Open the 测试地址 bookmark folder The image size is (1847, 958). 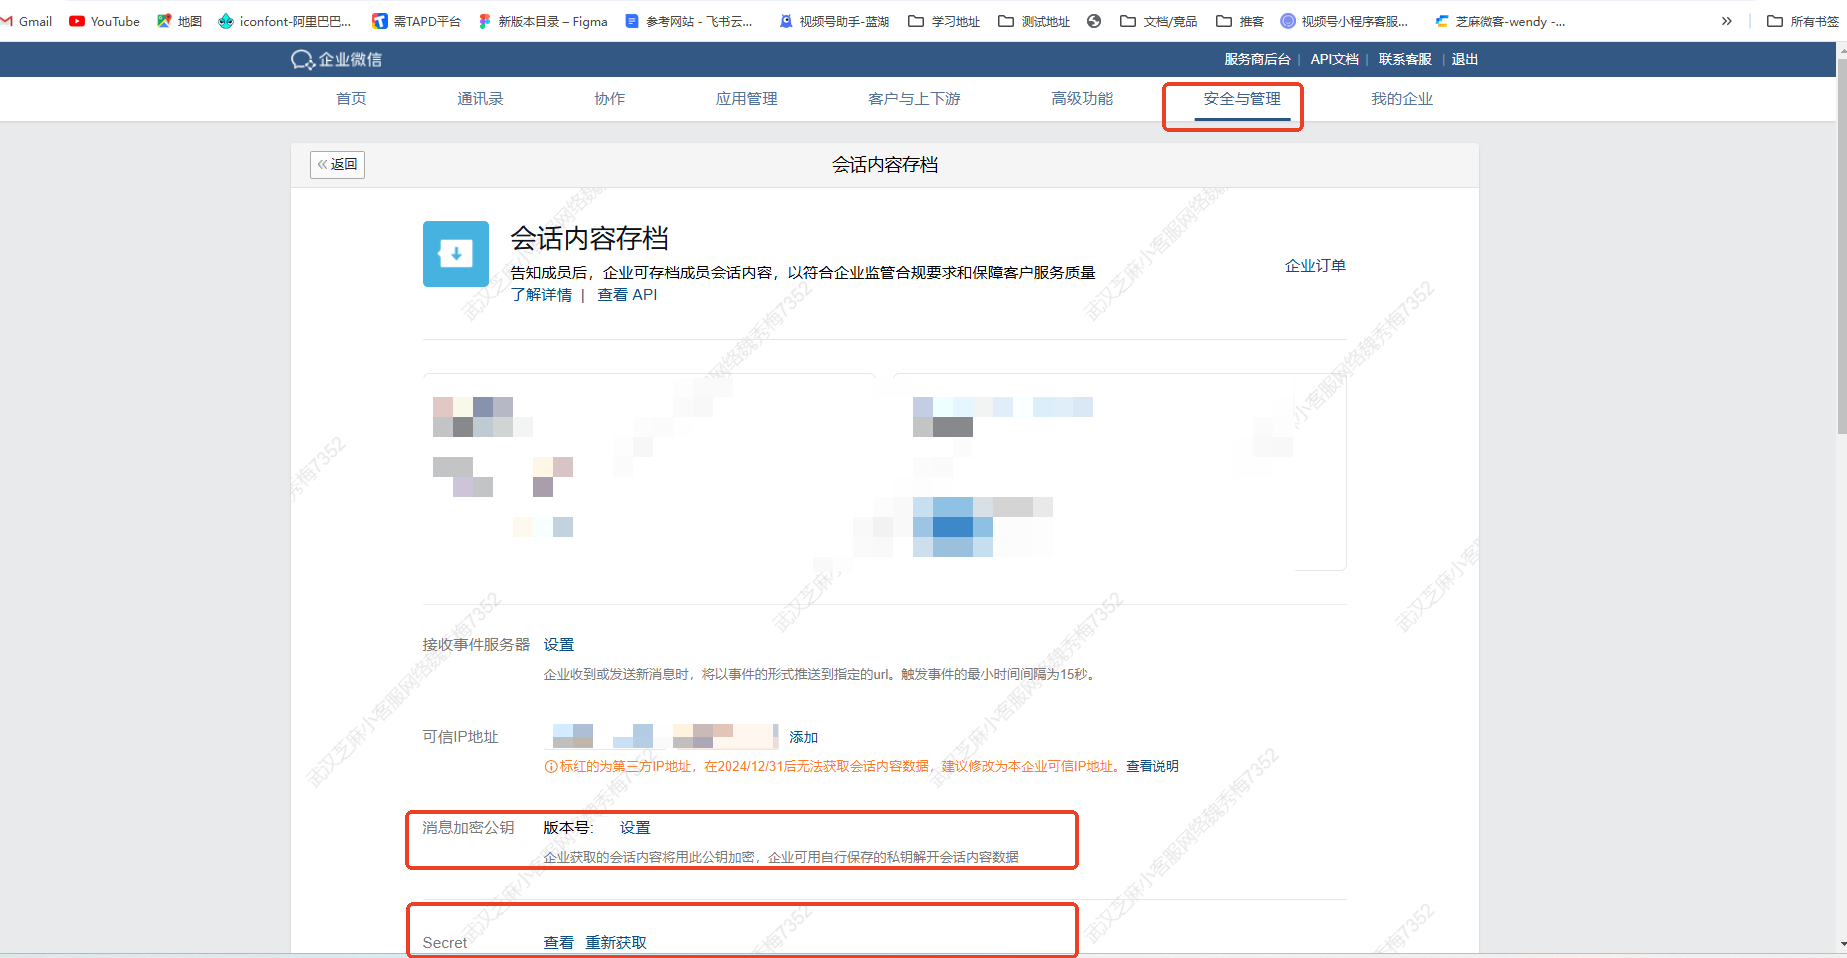1034,21
